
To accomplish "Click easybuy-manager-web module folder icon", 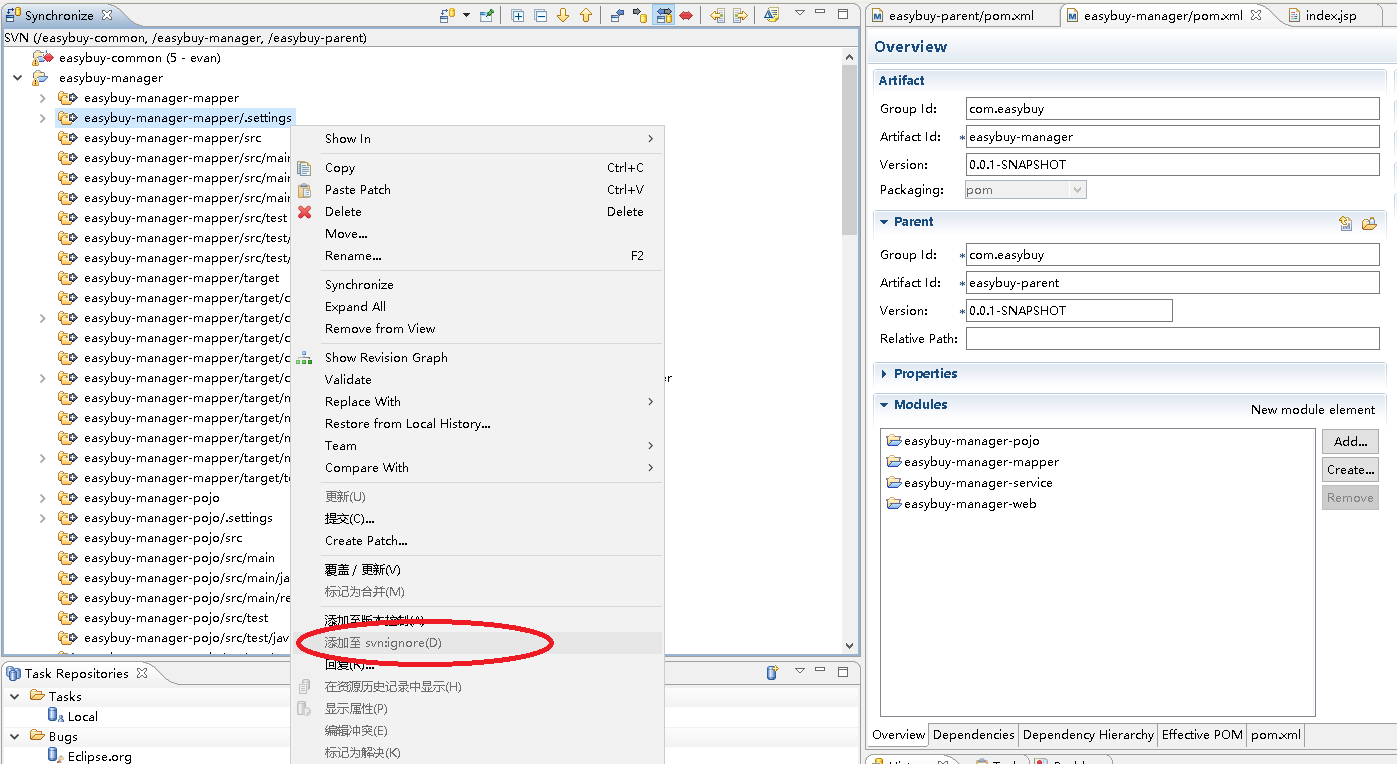I will coord(894,504).
